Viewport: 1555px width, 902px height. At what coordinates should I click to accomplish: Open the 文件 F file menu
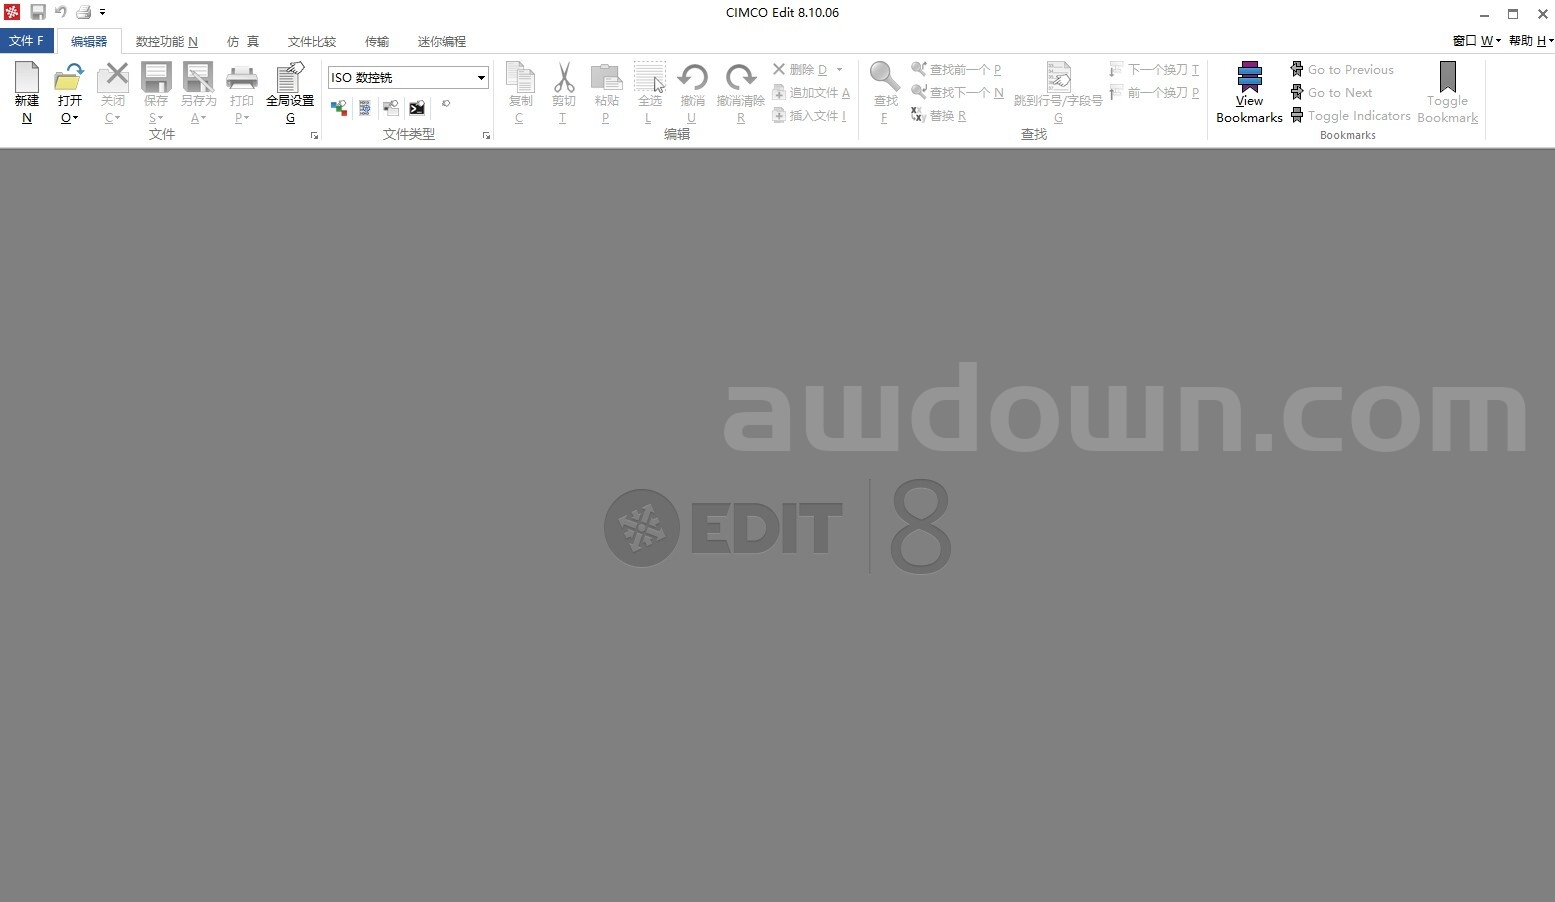coord(26,41)
